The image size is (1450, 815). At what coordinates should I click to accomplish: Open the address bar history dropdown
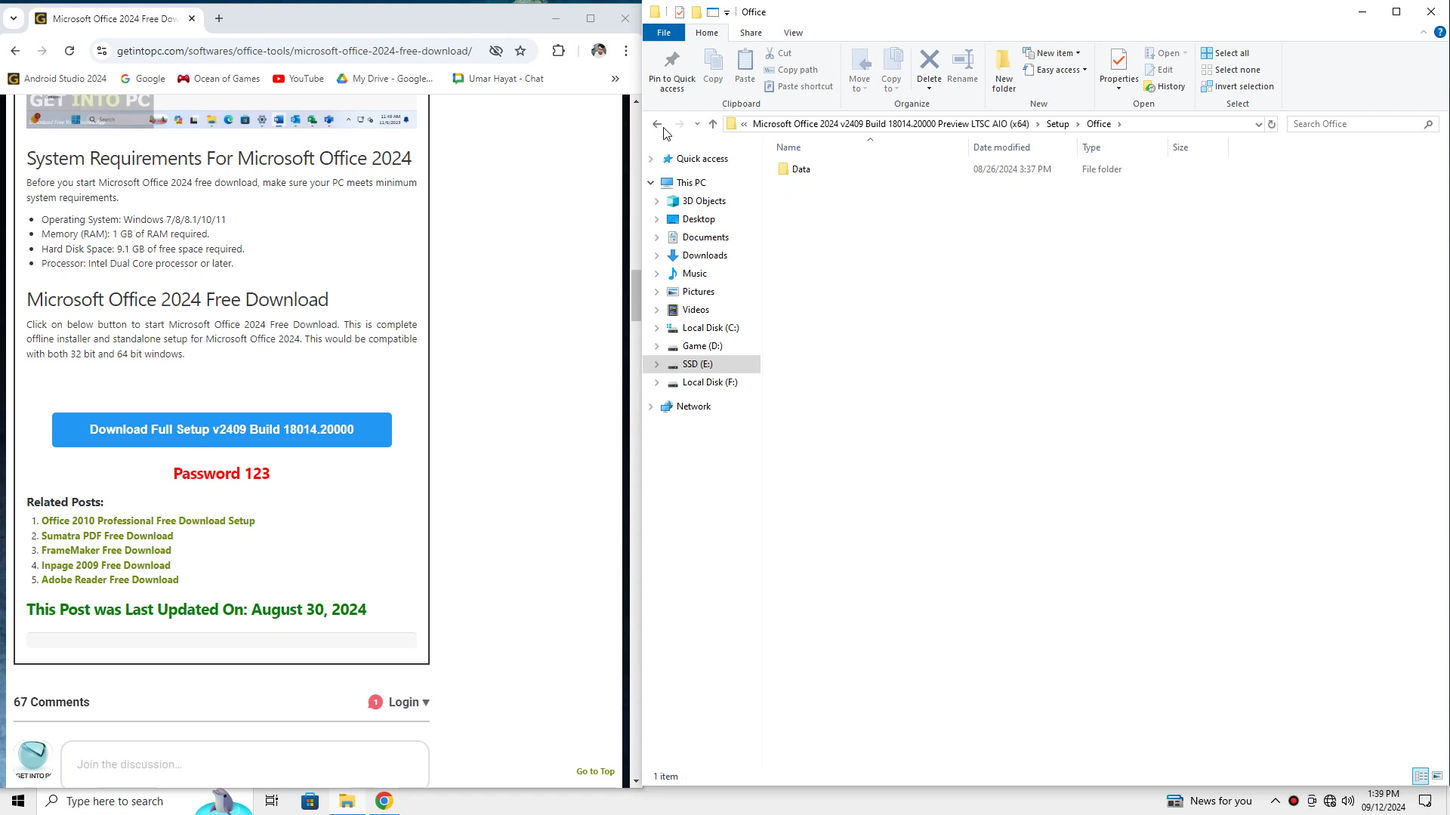(1258, 124)
